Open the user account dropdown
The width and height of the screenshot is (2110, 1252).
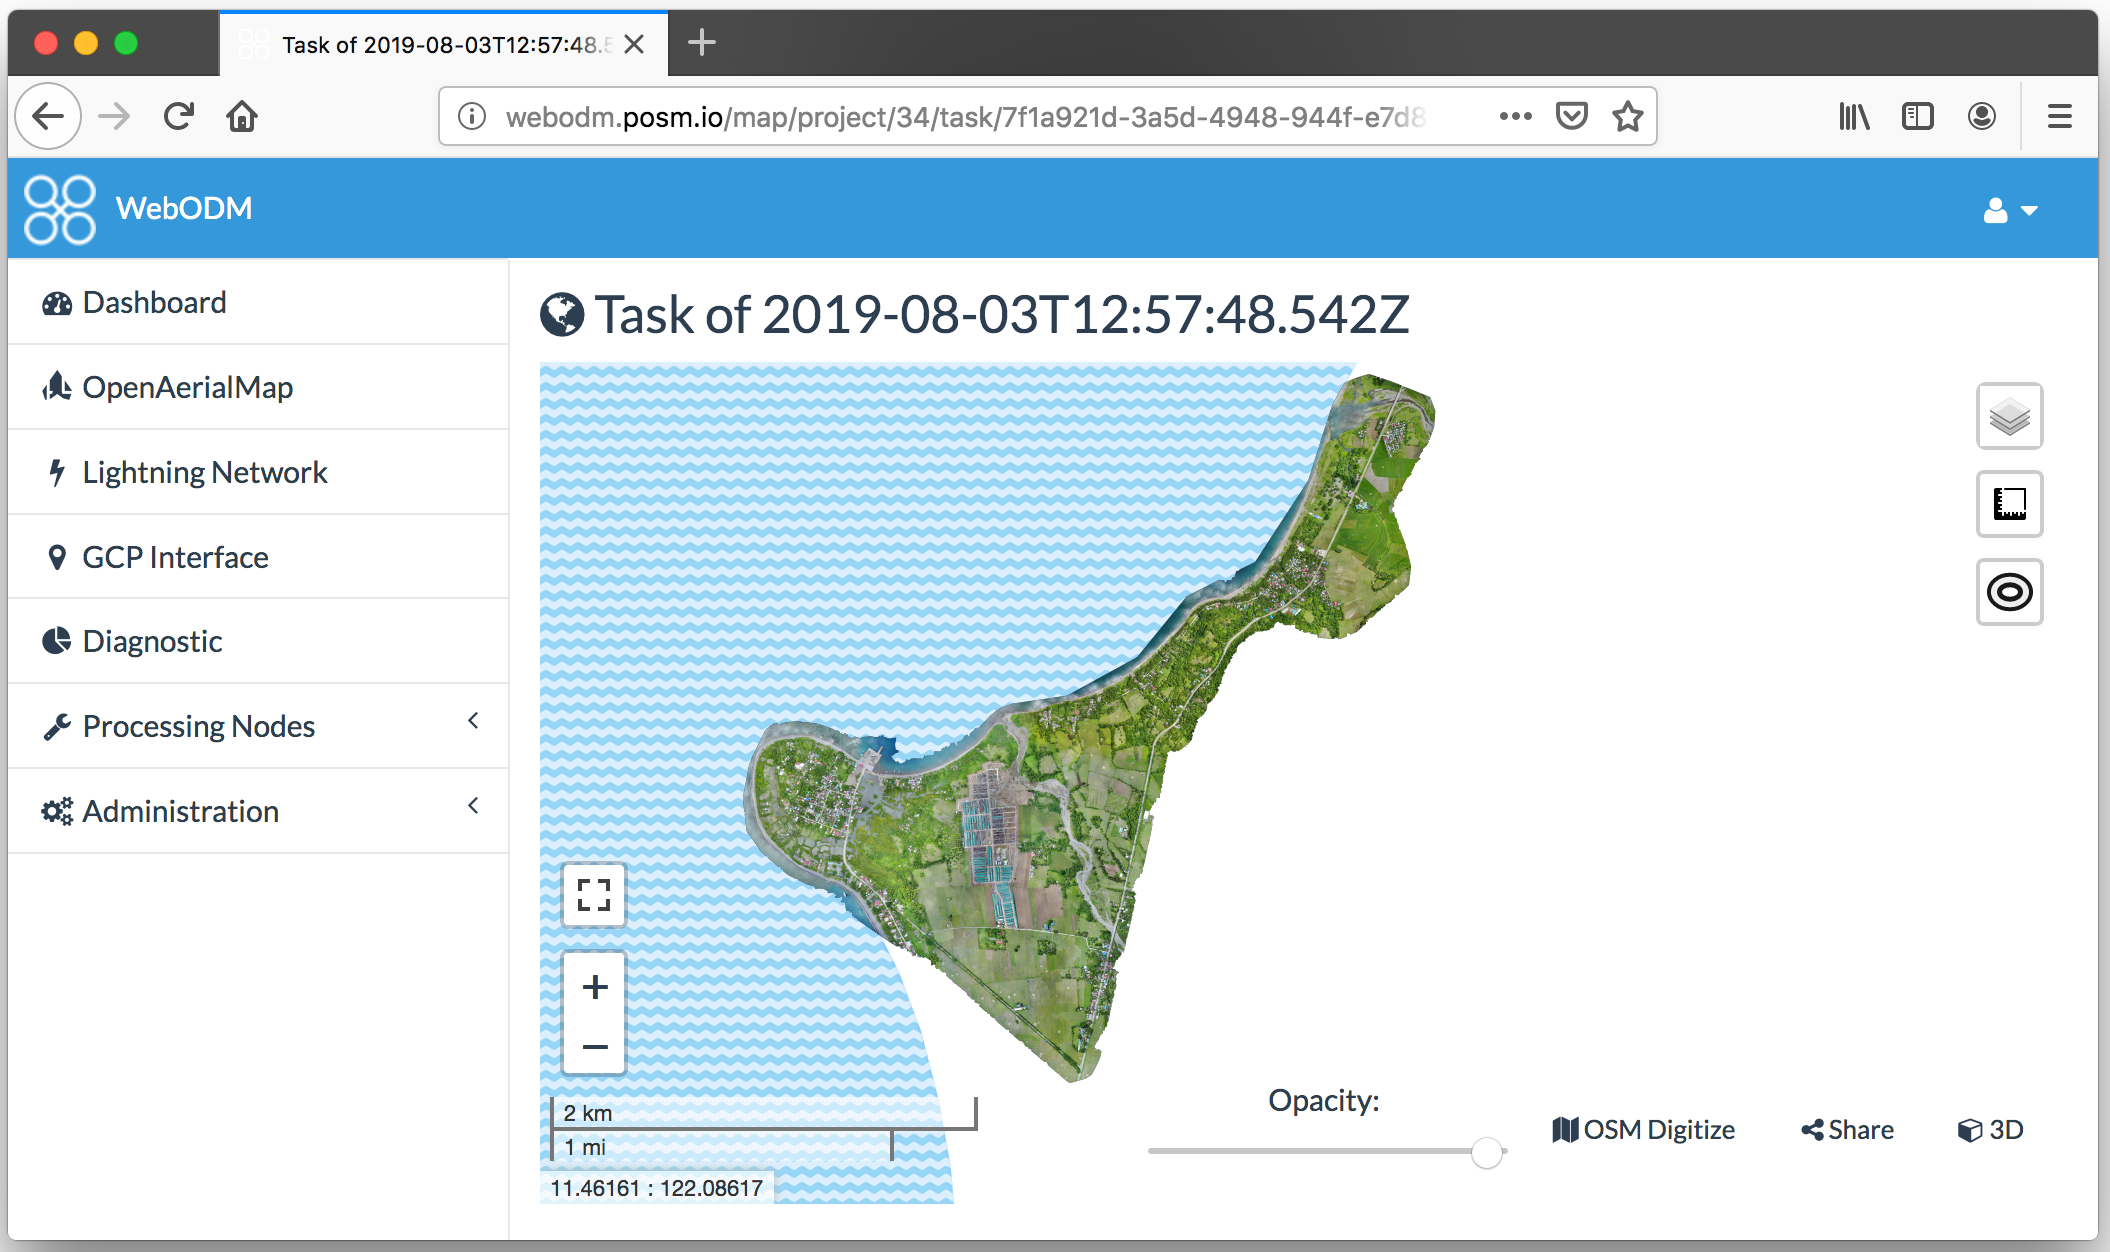pyautogui.click(x=2010, y=210)
